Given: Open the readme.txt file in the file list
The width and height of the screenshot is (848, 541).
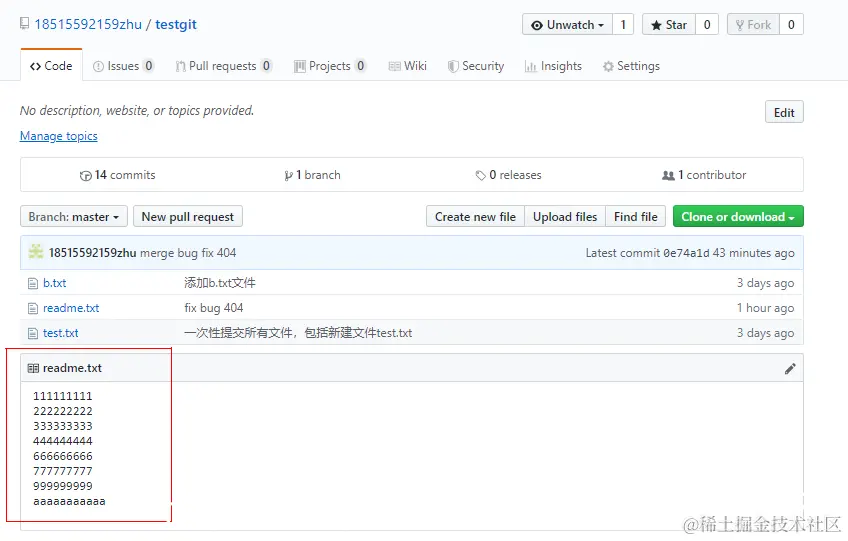Looking at the screenshot, I should pos(71,308).
